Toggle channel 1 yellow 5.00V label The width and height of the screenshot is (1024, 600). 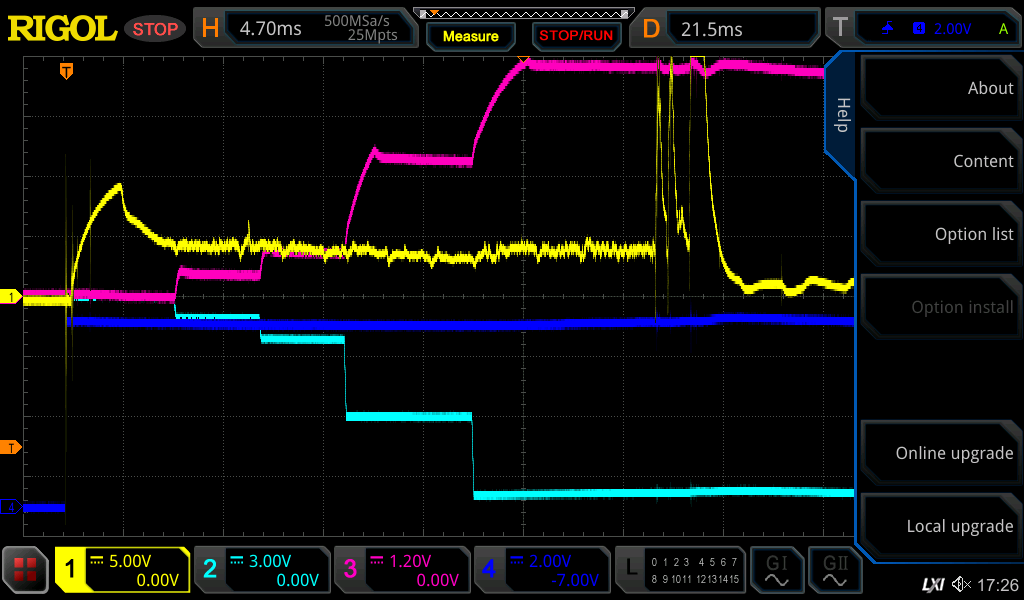pyautogui.click(x=122, y=570)
